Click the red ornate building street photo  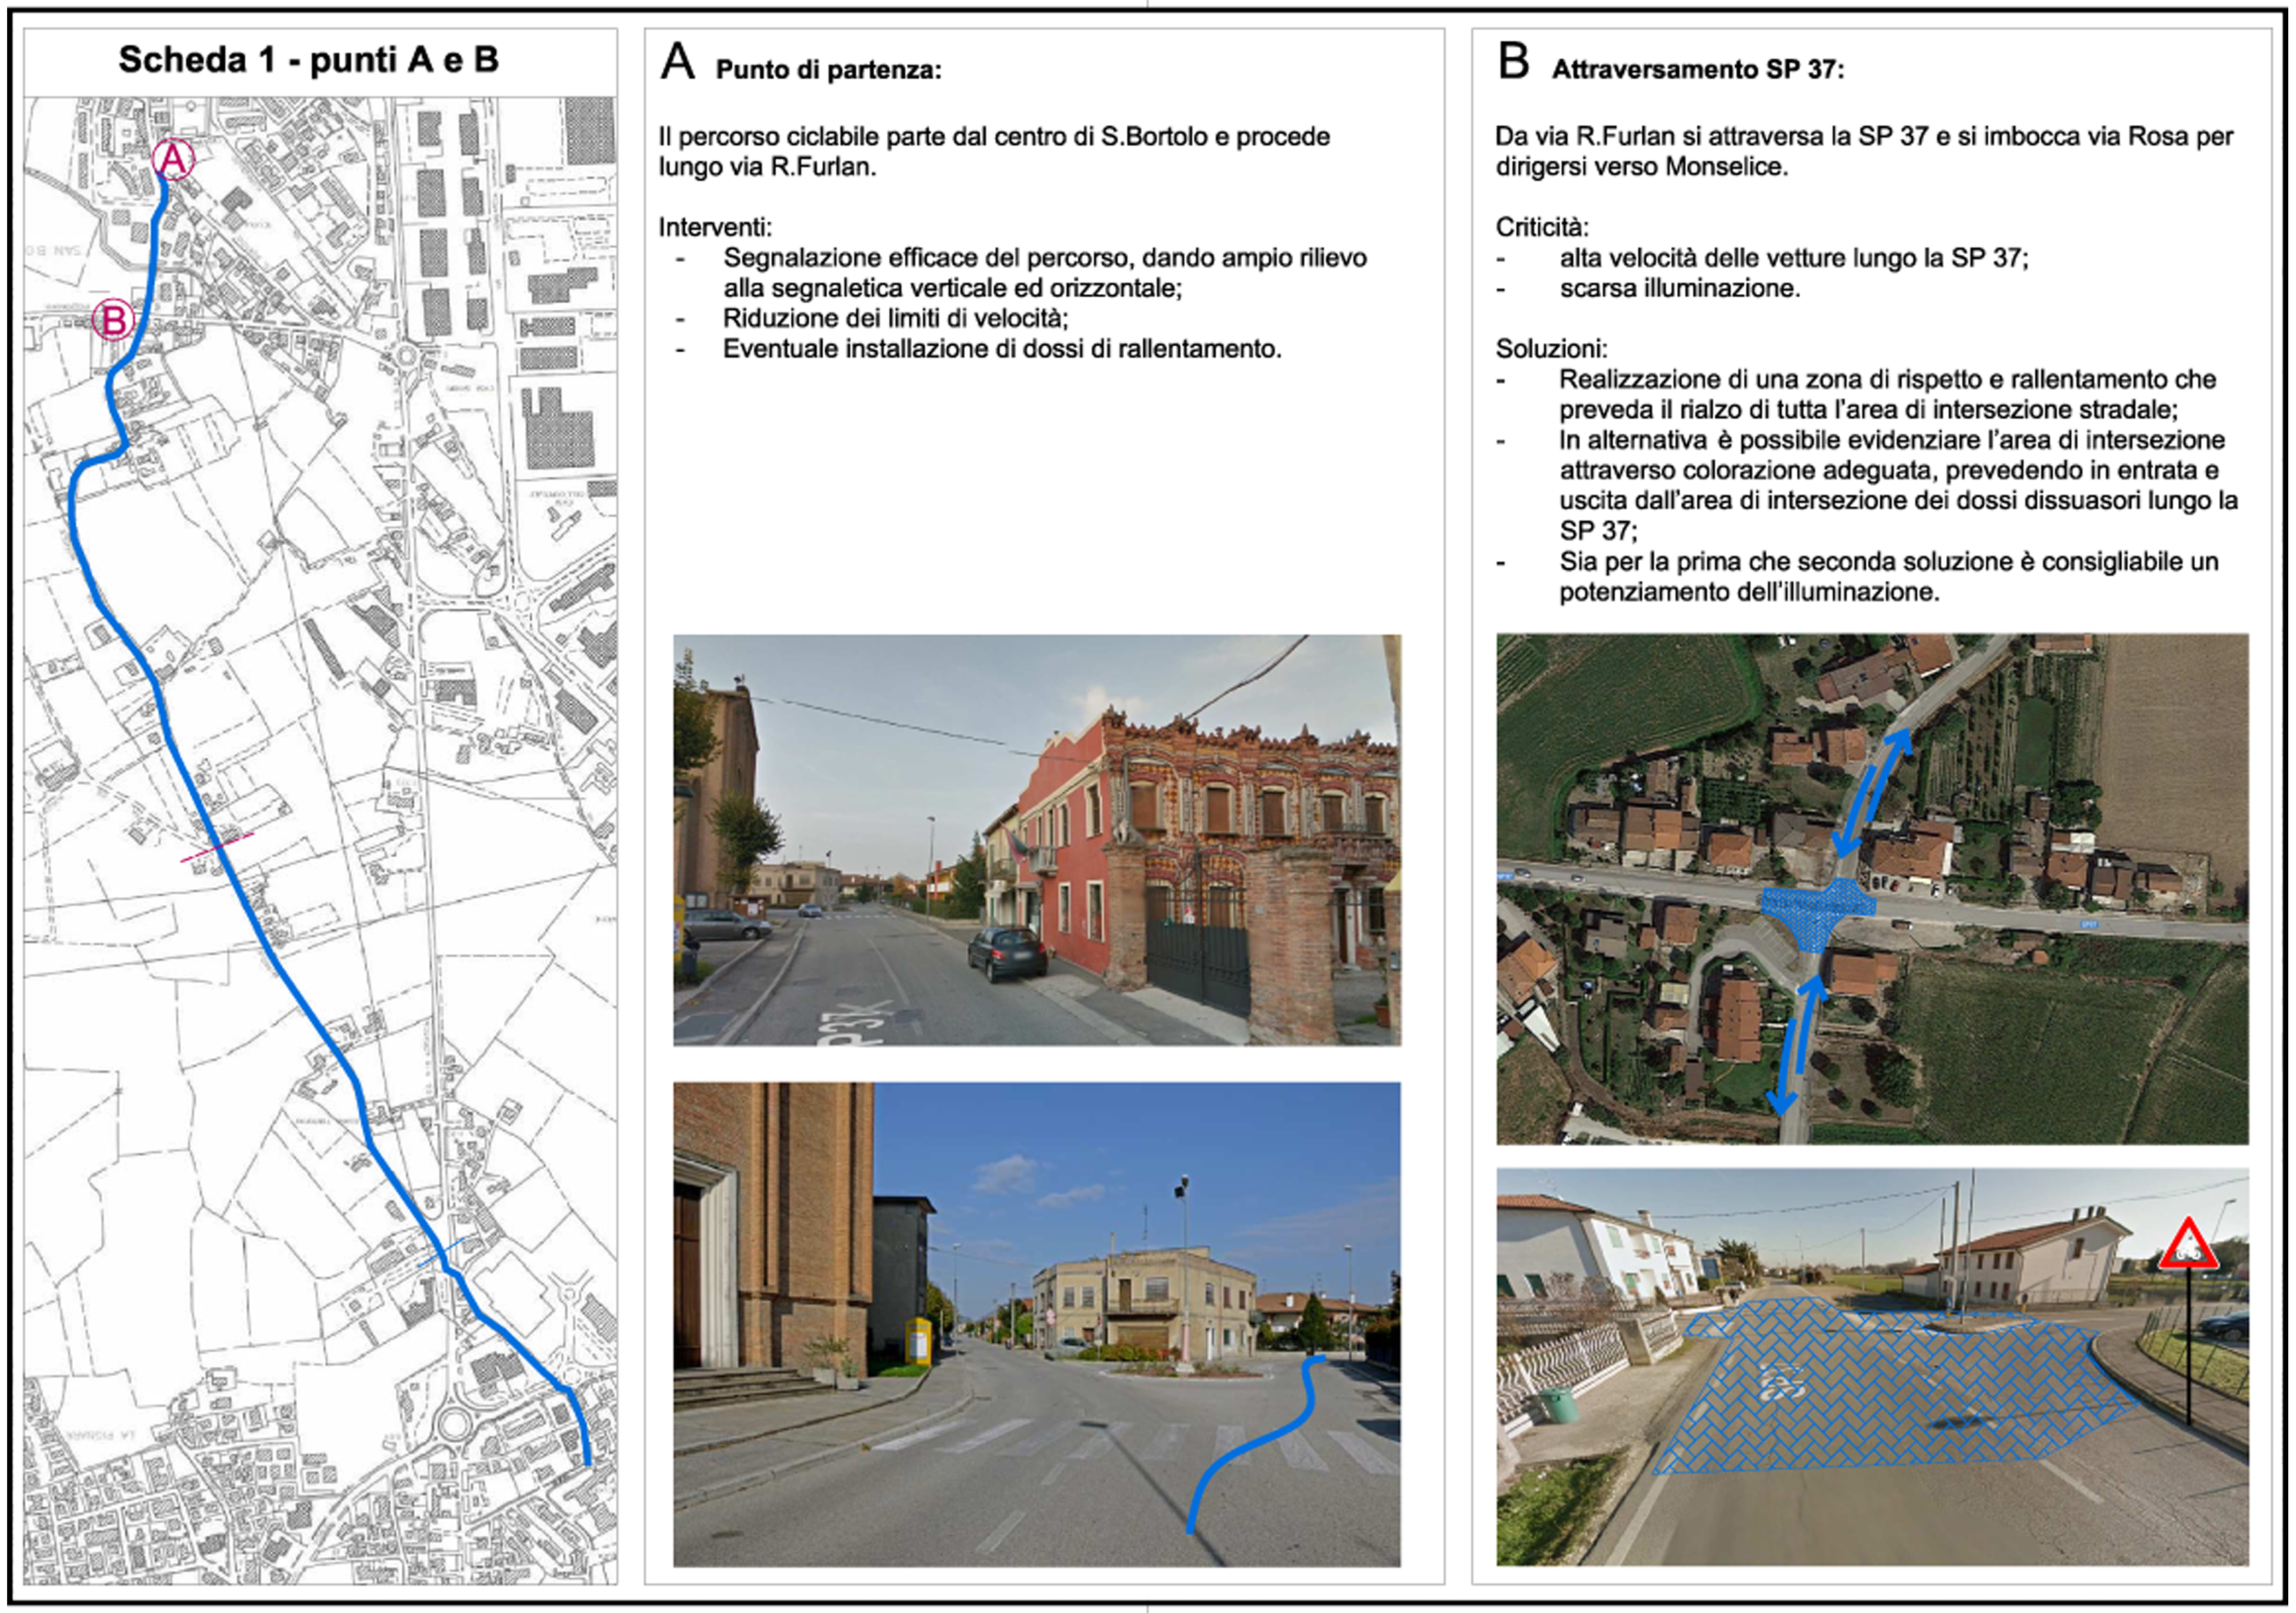click(x=1037, y=840)
